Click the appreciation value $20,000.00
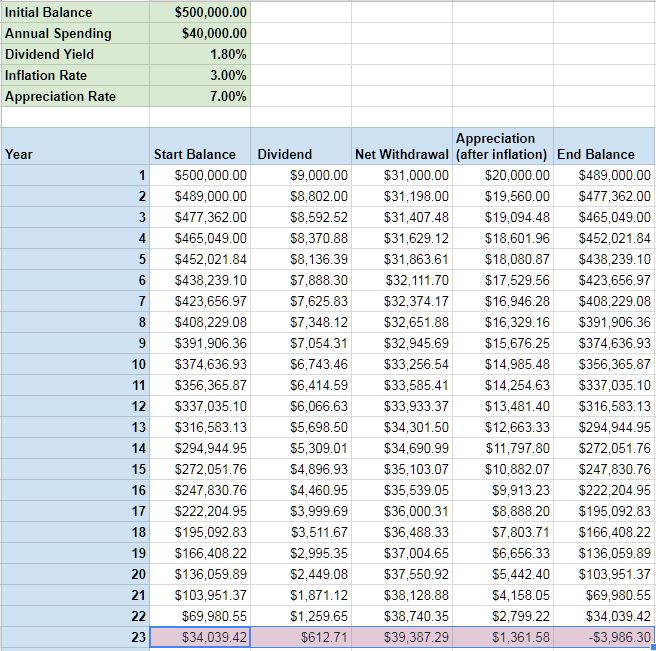Viewport: 656px width, 651px height. [x=502, y=175]
